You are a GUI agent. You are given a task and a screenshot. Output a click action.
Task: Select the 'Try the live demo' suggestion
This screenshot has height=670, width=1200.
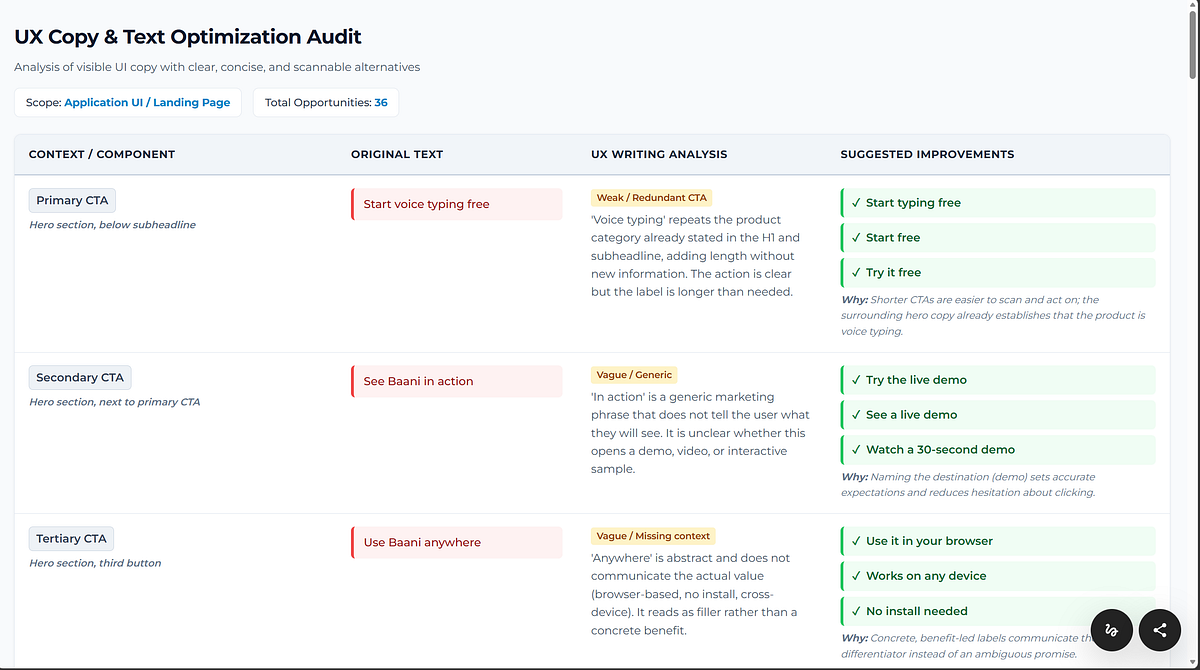pyautogui.click(x=998, y=380)
